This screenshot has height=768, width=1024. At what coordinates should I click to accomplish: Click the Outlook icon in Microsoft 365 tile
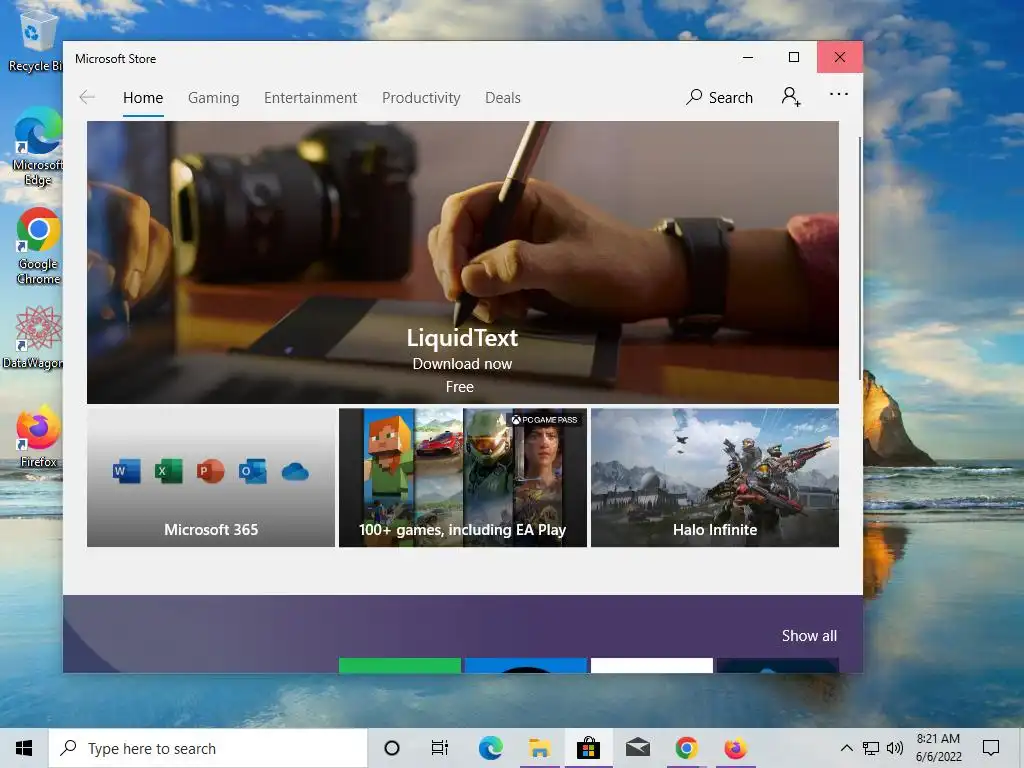click(252, 471)
